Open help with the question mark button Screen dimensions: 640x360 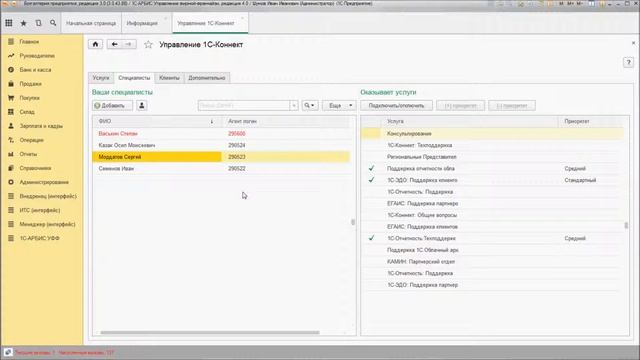[628, 62]
